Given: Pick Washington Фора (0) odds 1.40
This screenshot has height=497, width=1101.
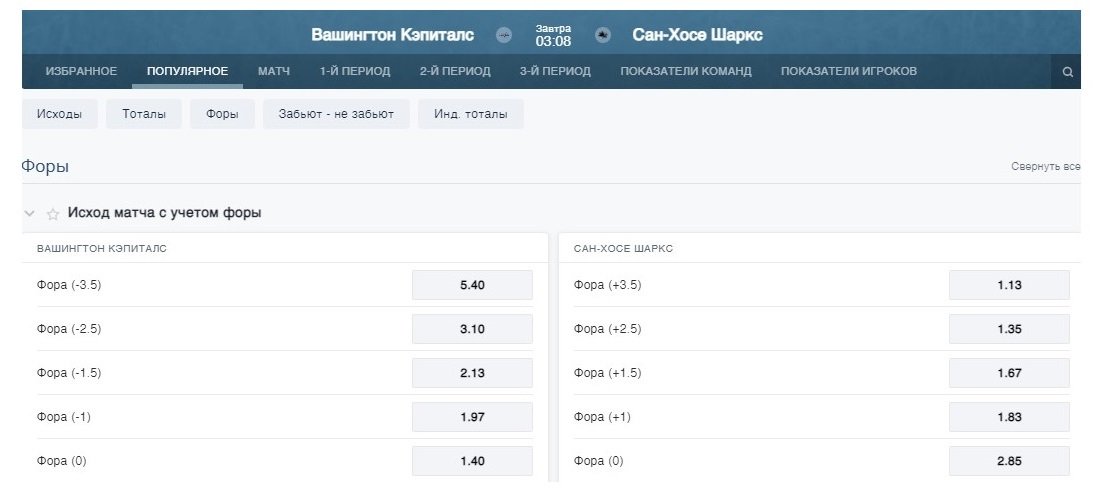Looking at the screenshot, I should [473, 461].
